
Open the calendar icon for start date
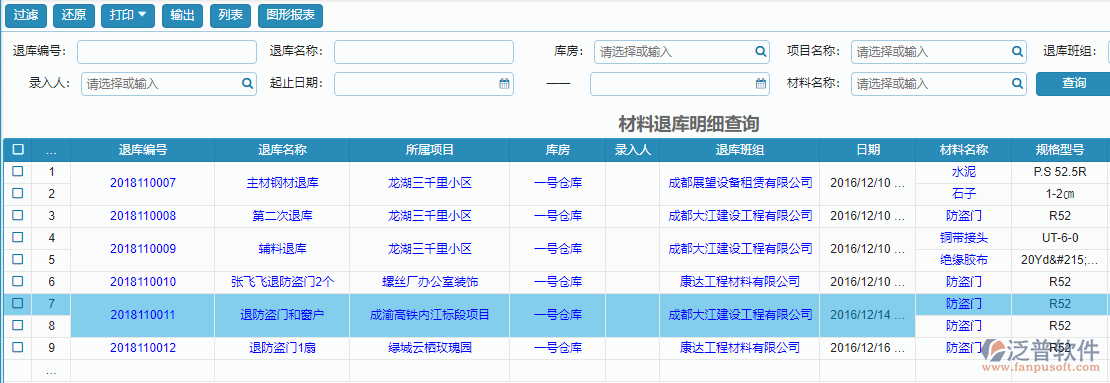click(504, 84)
